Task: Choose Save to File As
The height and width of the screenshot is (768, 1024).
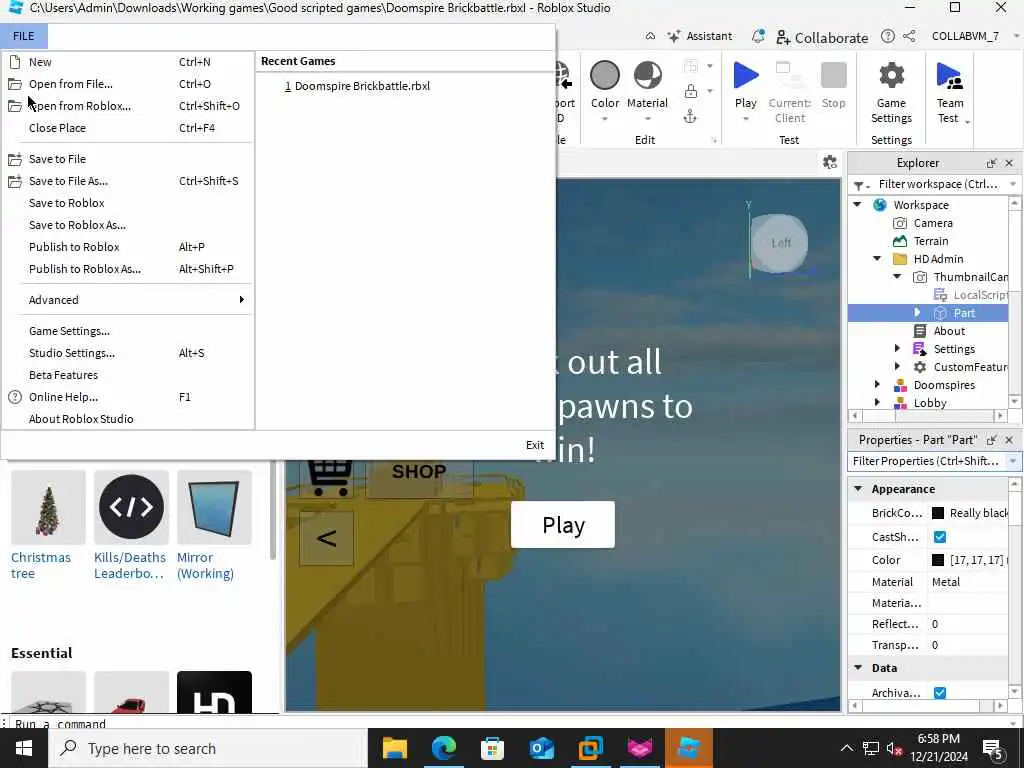Action: (129, 181)
